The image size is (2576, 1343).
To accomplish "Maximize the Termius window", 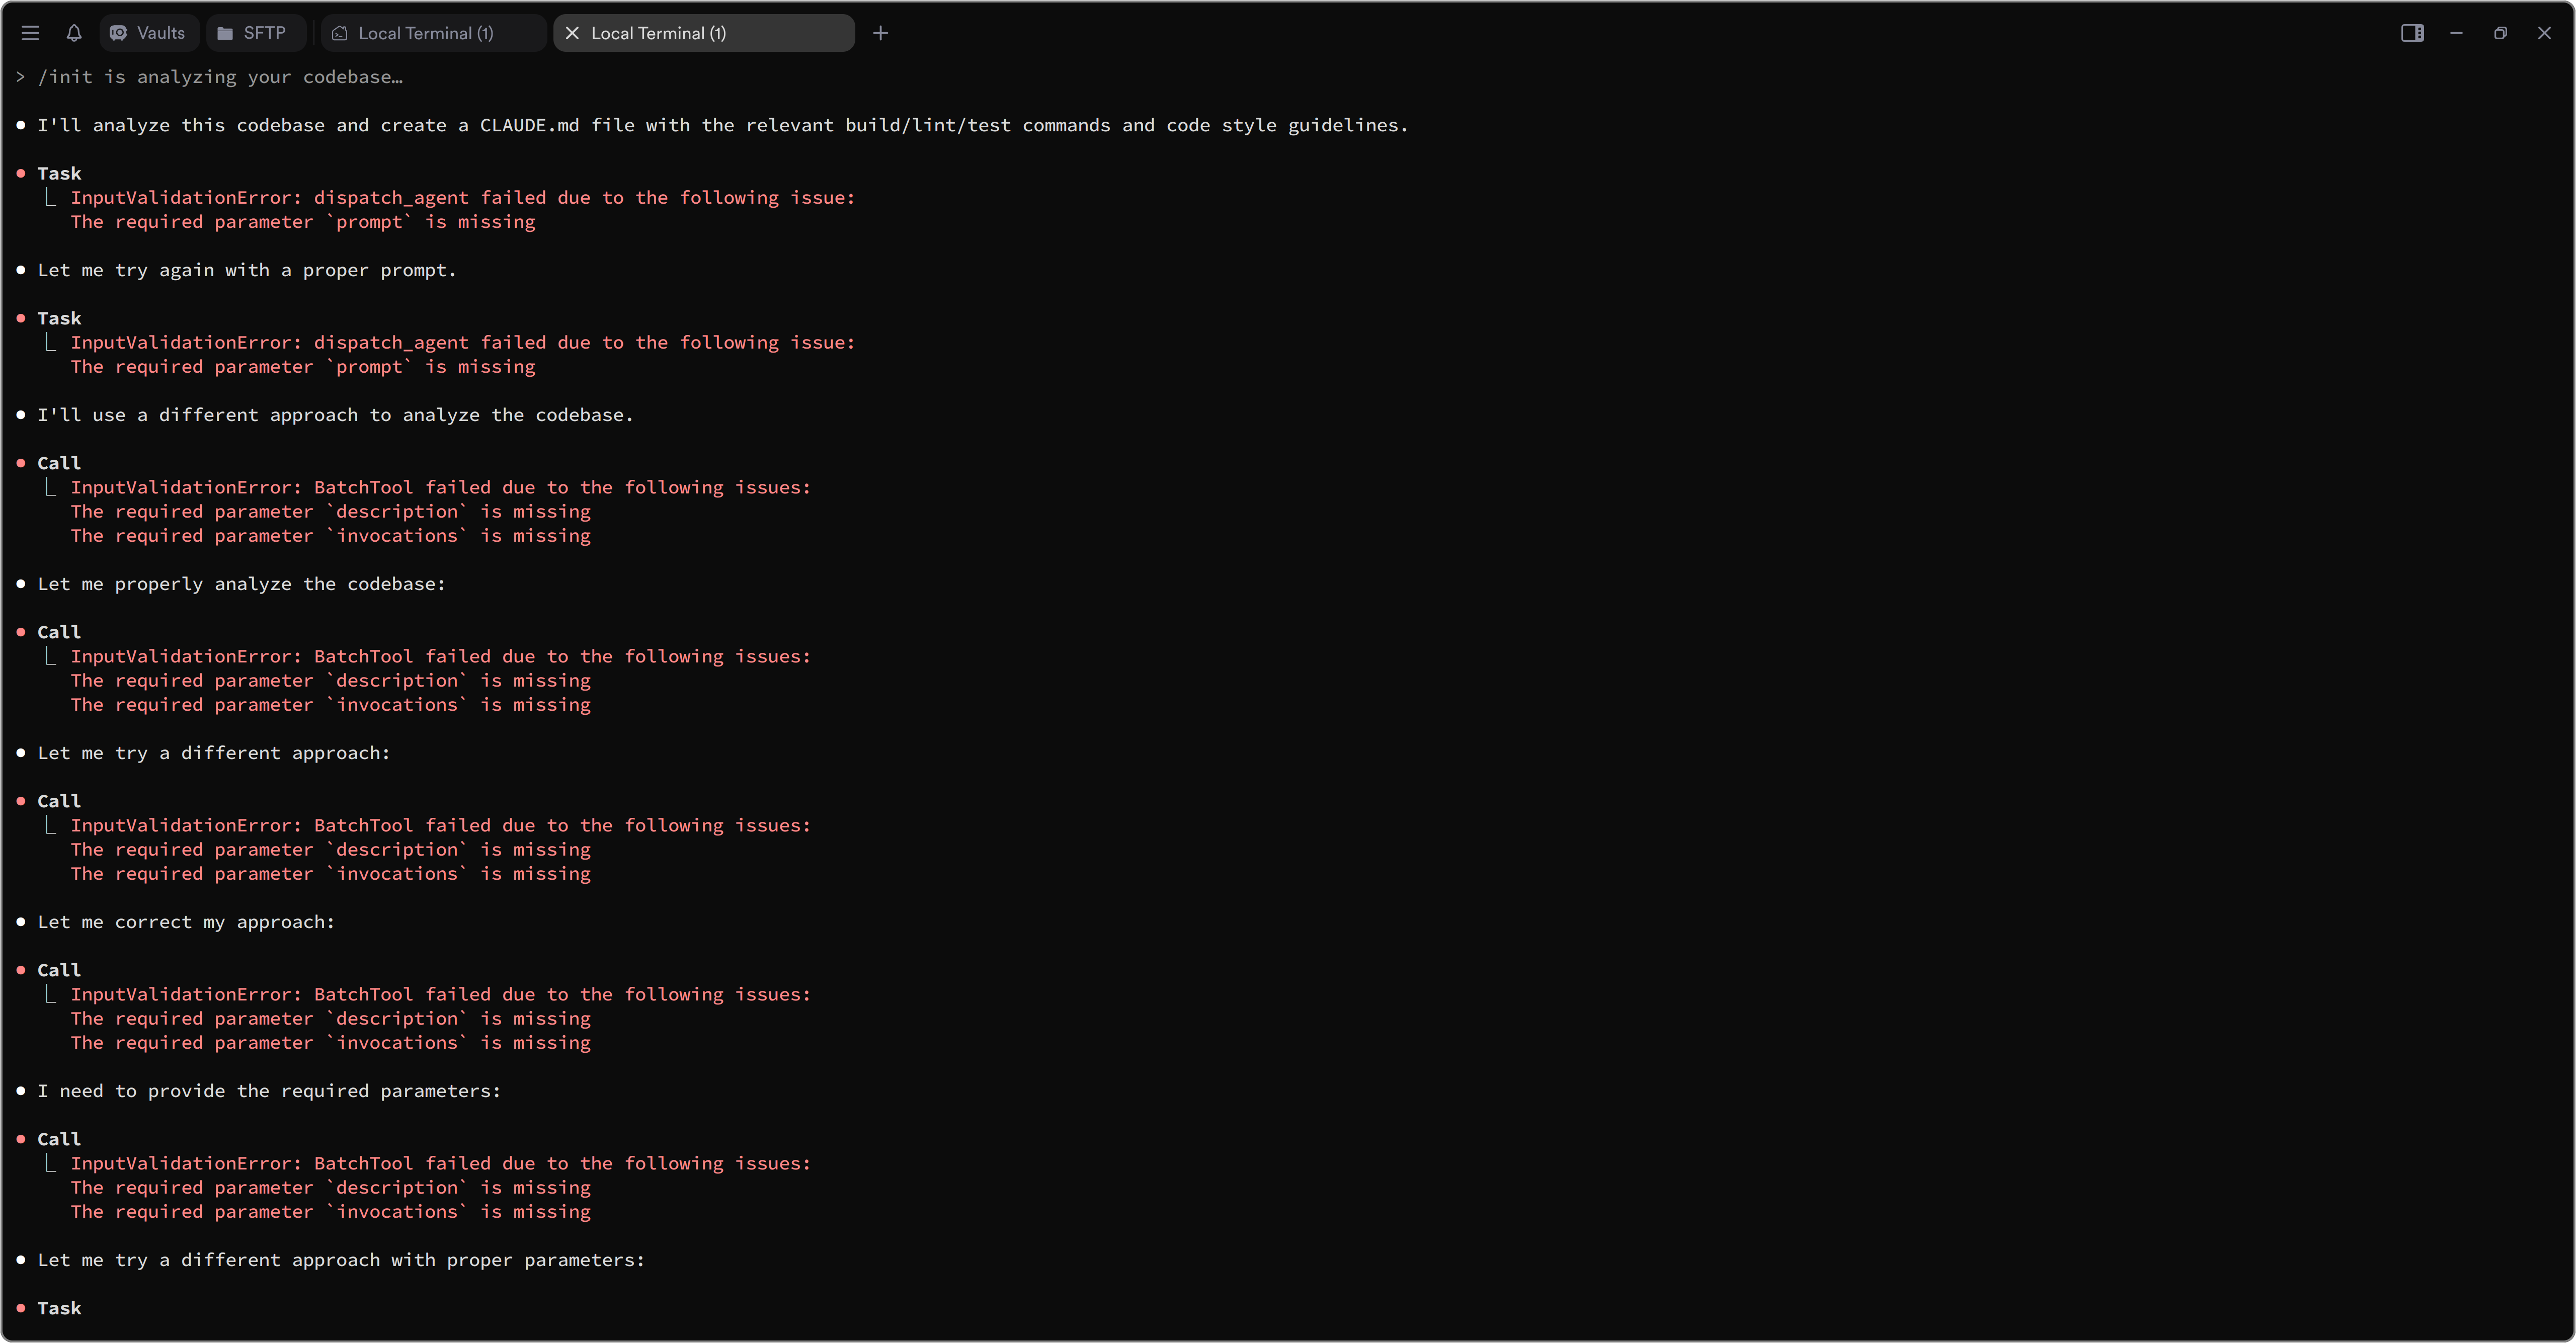I will click(x=2500, y=33).
